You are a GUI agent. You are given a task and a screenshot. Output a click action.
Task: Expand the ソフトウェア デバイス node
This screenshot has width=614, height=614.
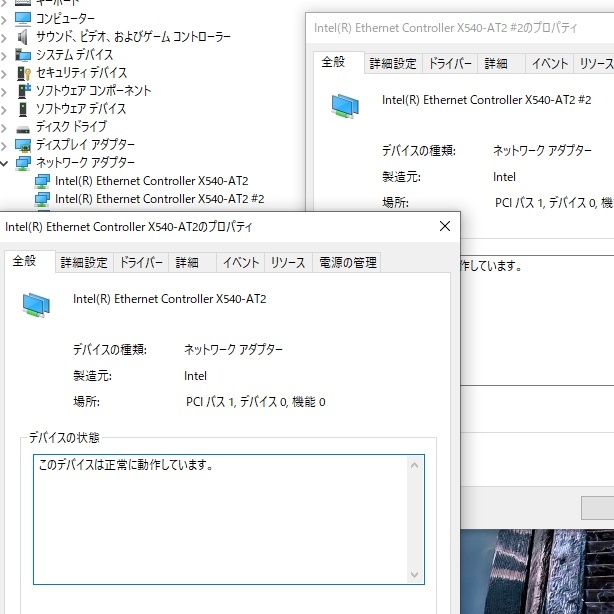tap(4, 110)
